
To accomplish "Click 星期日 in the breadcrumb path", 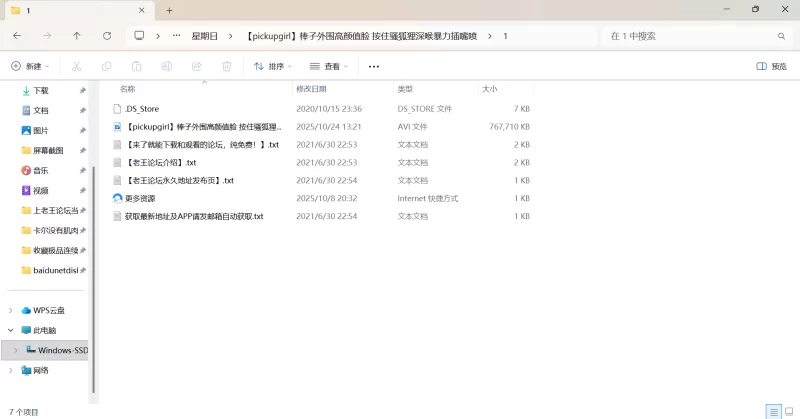I will click(204, 36).
